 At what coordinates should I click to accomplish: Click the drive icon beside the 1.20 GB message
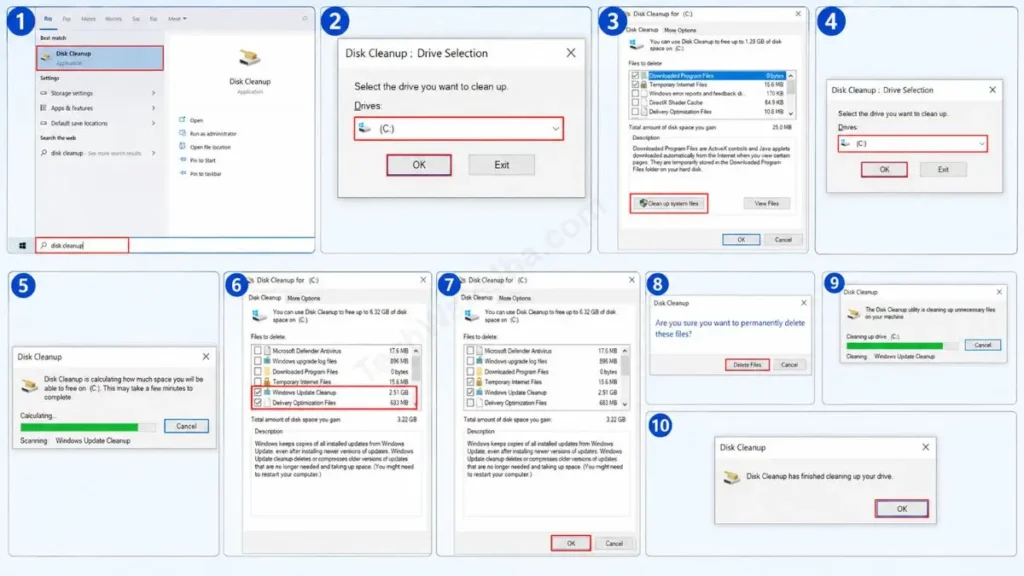[x=635, y=44]
